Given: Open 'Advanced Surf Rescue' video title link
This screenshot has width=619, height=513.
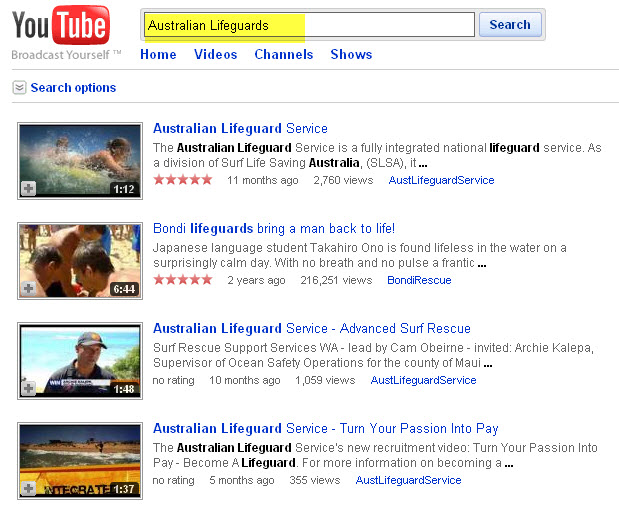Looking at the screenshot, I should tap(311, 329).
